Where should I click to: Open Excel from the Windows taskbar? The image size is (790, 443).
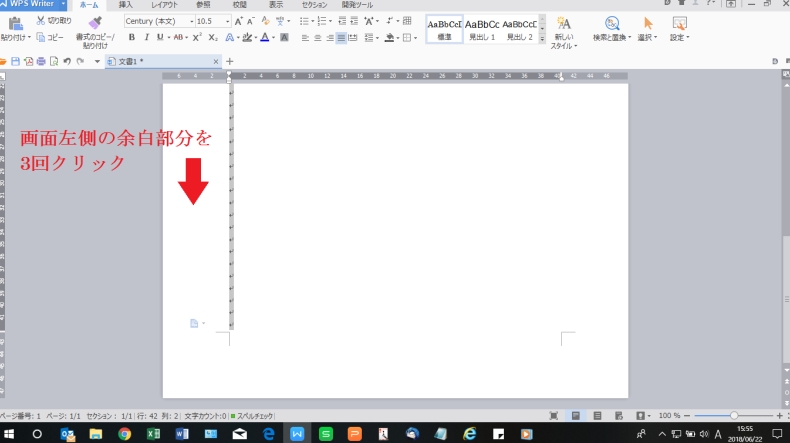coord(154,434)
